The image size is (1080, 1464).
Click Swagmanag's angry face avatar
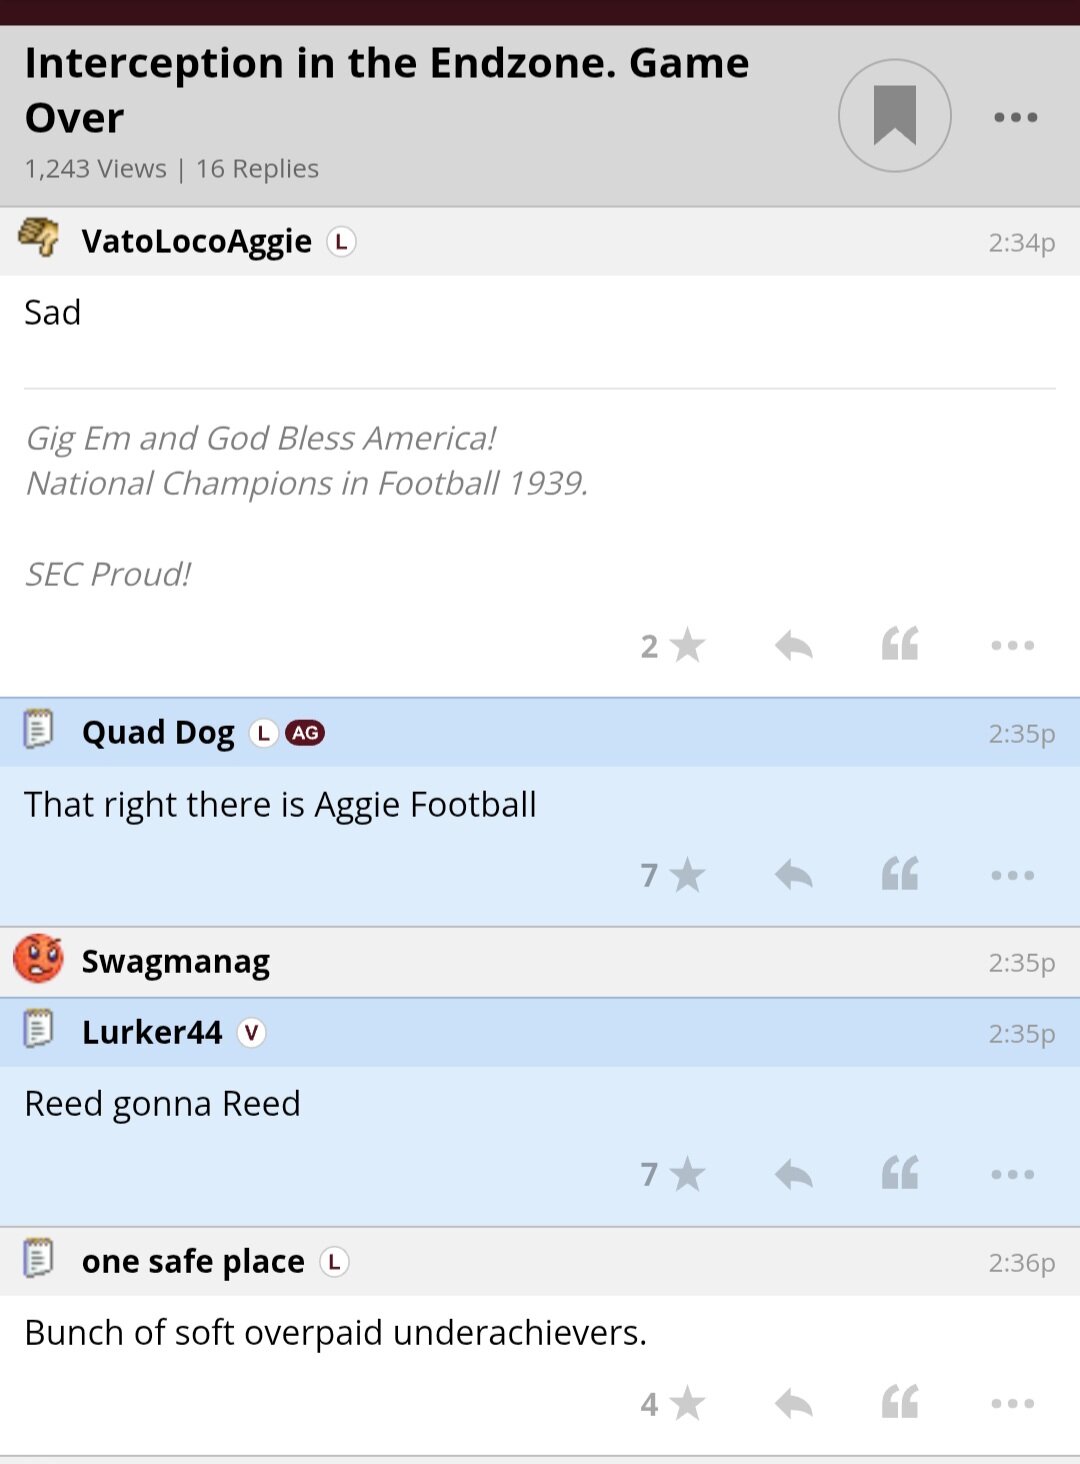38,960
